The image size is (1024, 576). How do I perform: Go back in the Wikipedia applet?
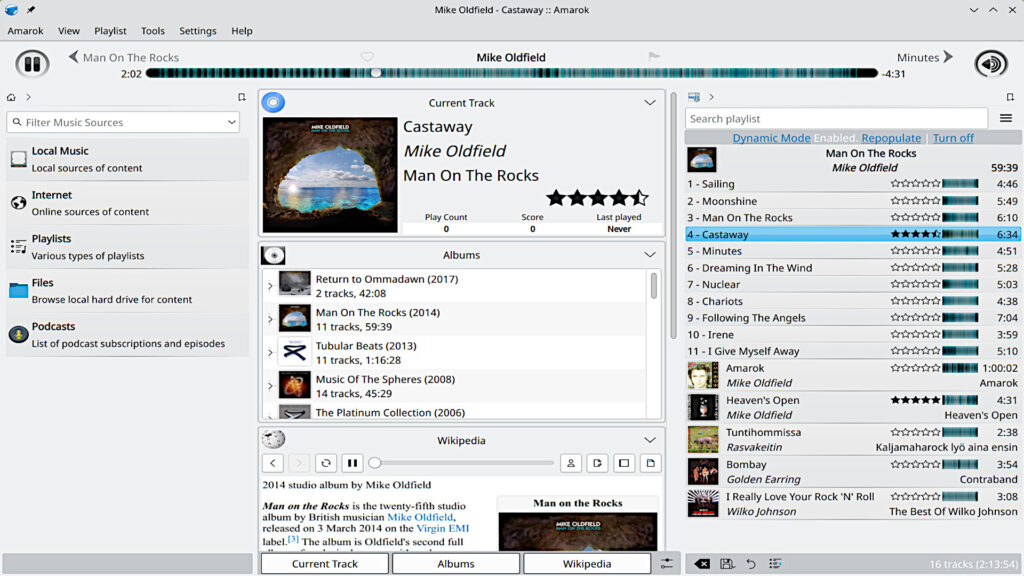pyautogui.click(x=273, y=463)
